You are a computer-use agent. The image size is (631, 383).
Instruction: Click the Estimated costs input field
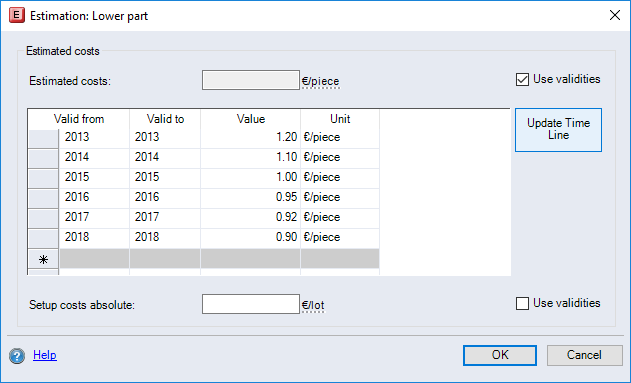[x=251, y=80]
